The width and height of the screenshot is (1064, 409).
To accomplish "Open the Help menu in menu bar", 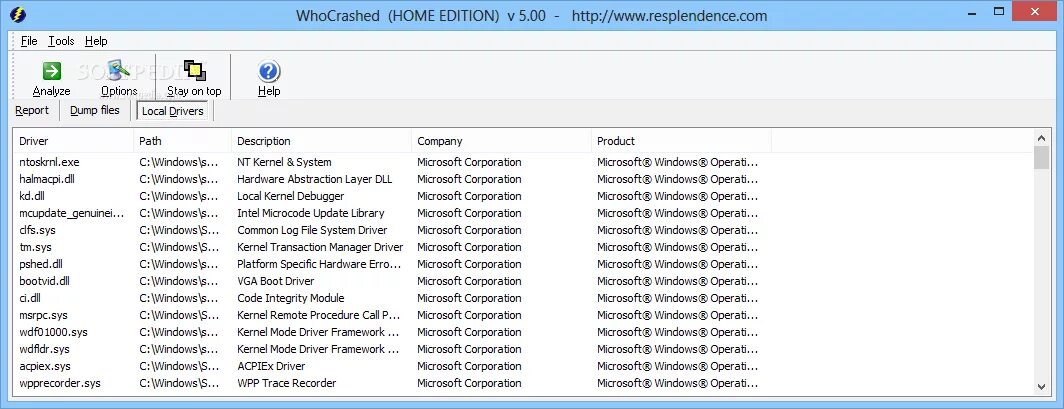I will pyautogui.click(x=96, y=41).
